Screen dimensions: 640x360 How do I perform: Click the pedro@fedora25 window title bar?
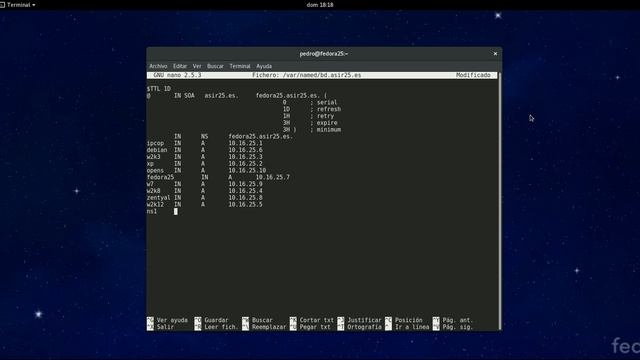(324, 53)
